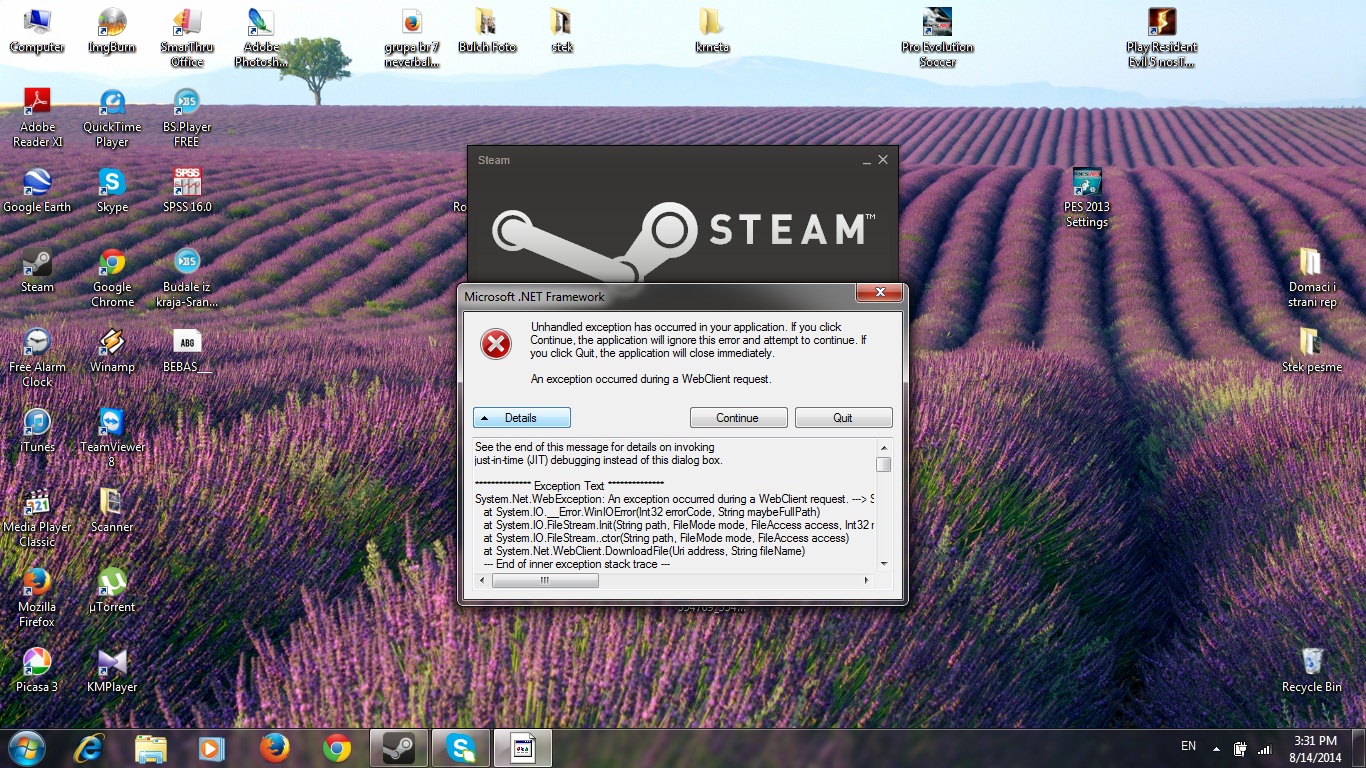Select the µTorrent desktop shortcut
The image size is (1366, 768).
point(112,591)
